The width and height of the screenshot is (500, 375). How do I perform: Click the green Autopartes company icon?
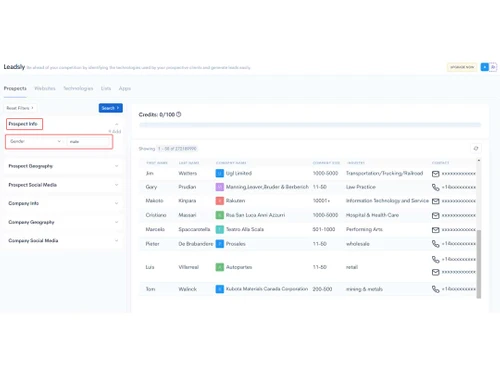(x=220, y=267)
